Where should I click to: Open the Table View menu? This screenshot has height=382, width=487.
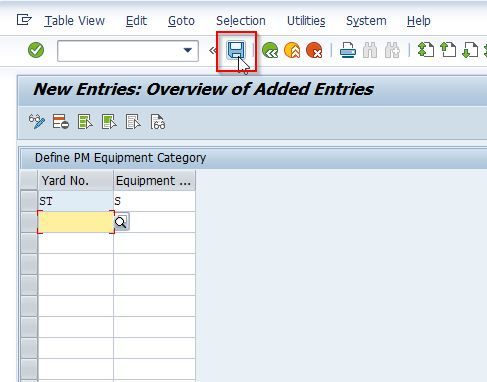(75, 21)
